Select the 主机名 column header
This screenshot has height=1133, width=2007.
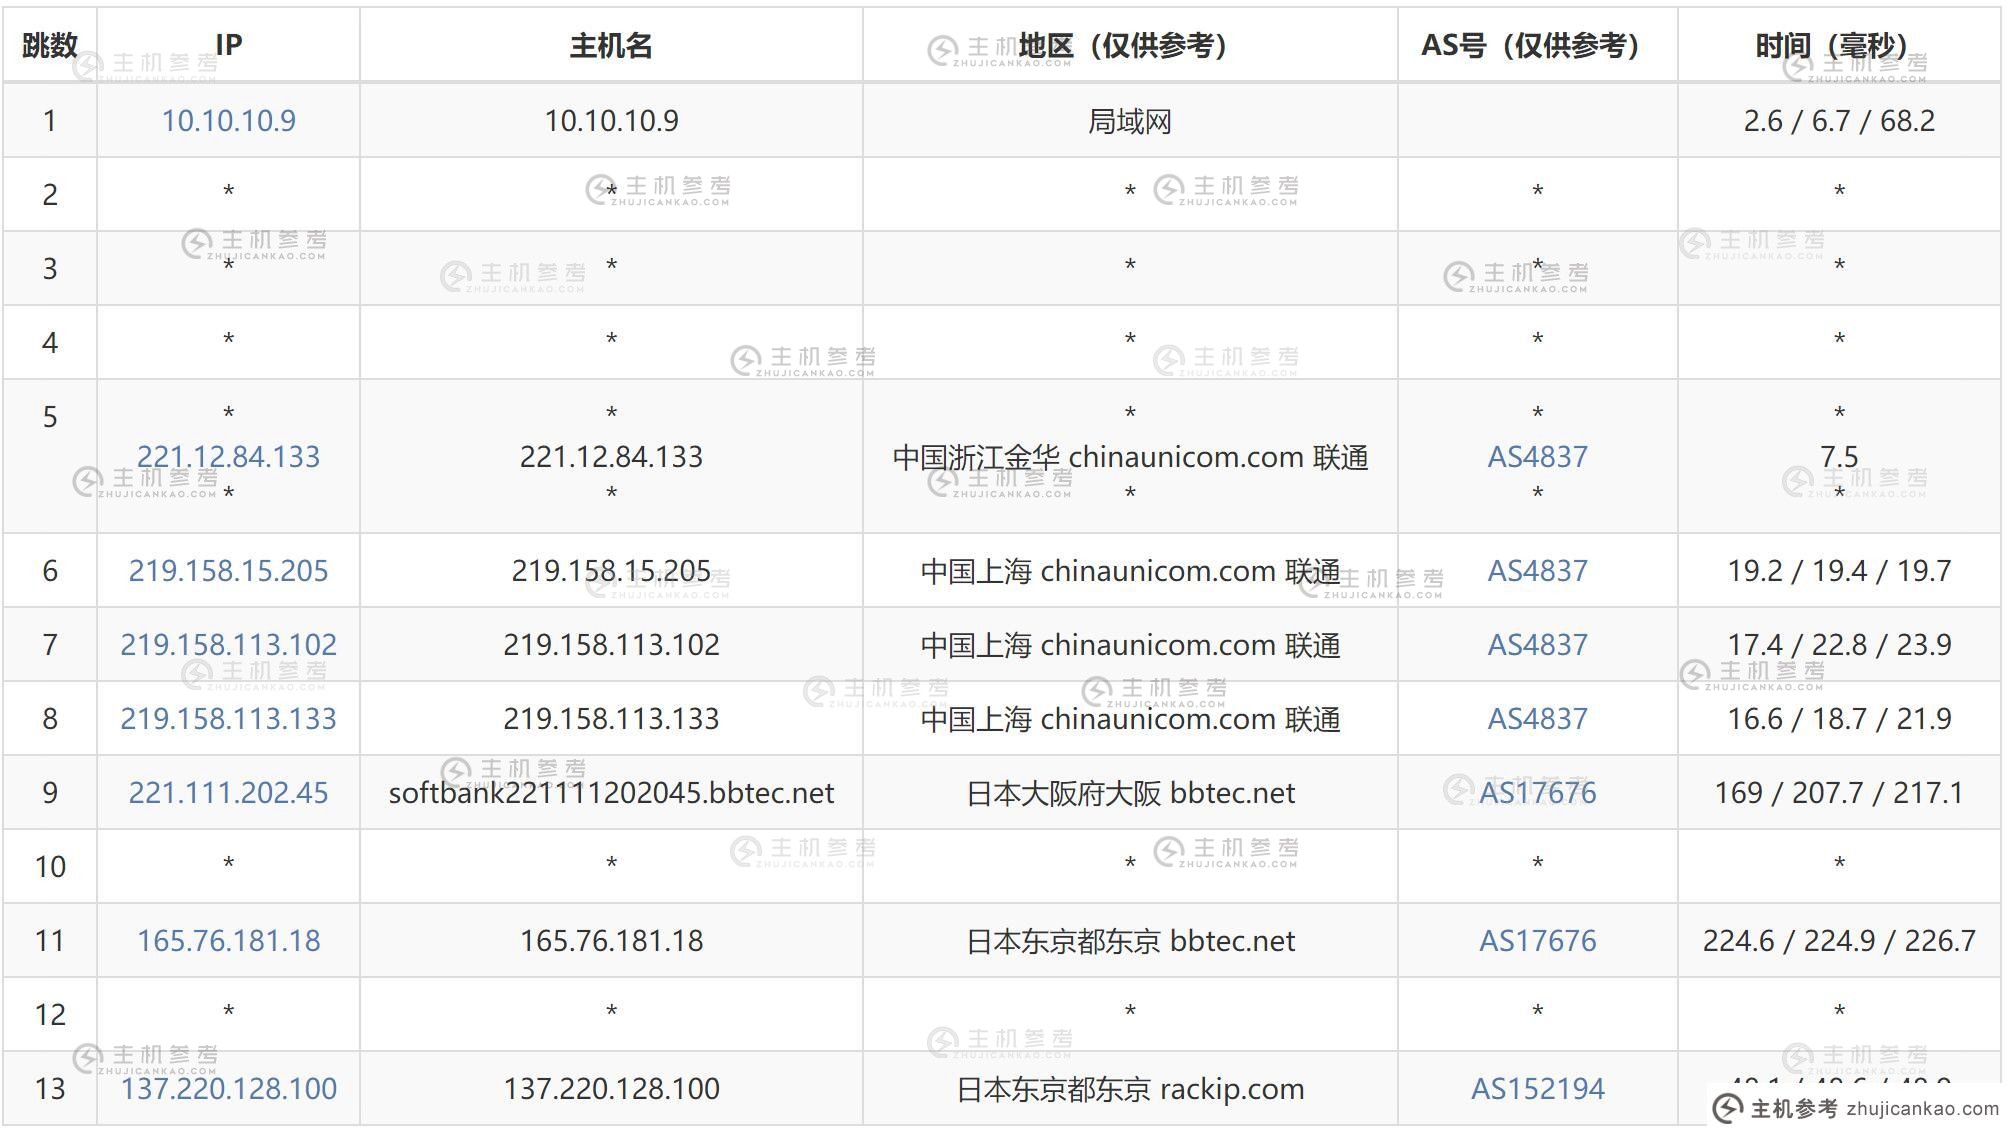pos(611,45)
